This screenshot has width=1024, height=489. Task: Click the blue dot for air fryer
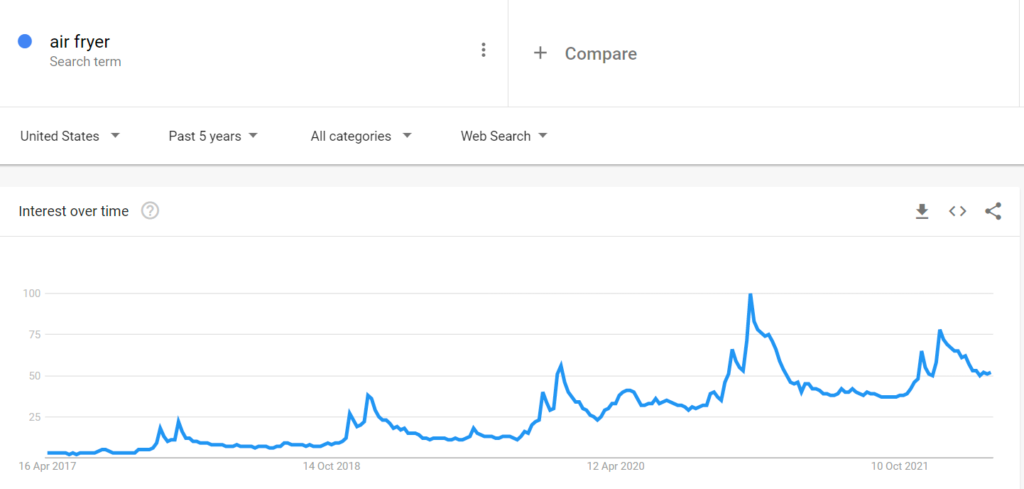point(25,42)
